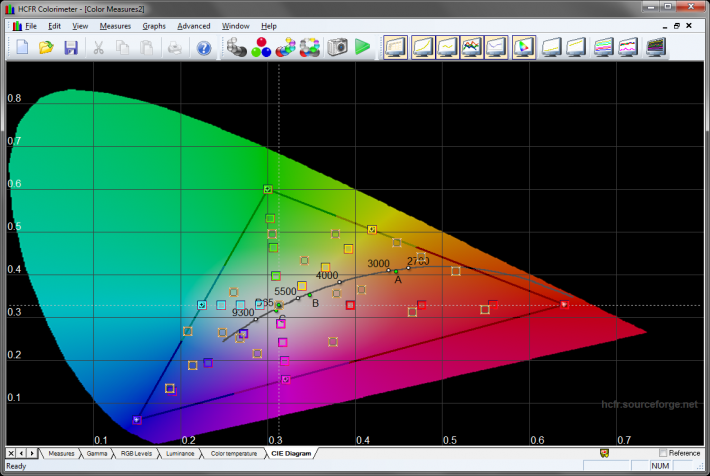The width and height of the screenshot is (710, 476).
Task: Click the Open folder icon
Action: coord(46,47)
